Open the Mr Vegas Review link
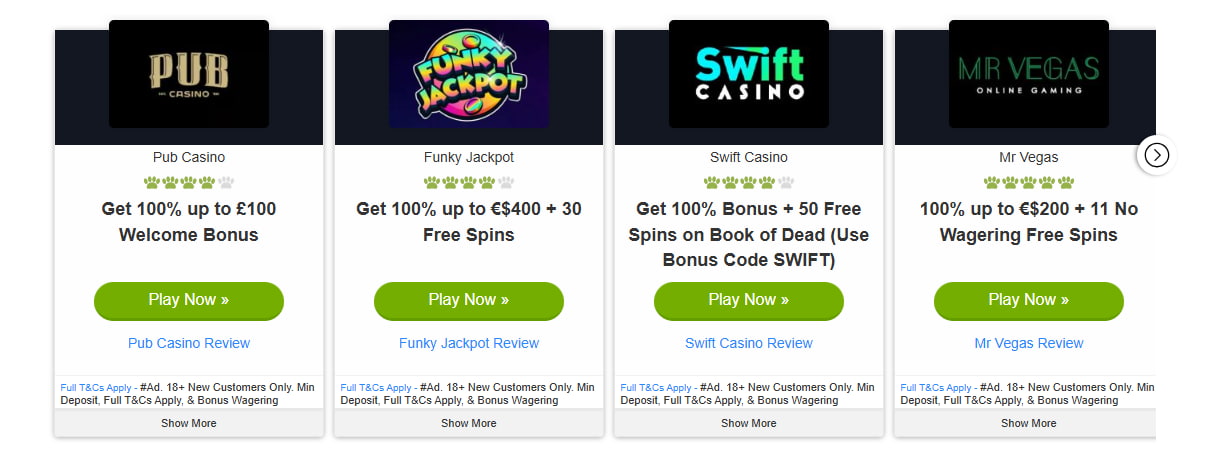Viewport: 1213px width, 451px height. tap(1029, 343)
